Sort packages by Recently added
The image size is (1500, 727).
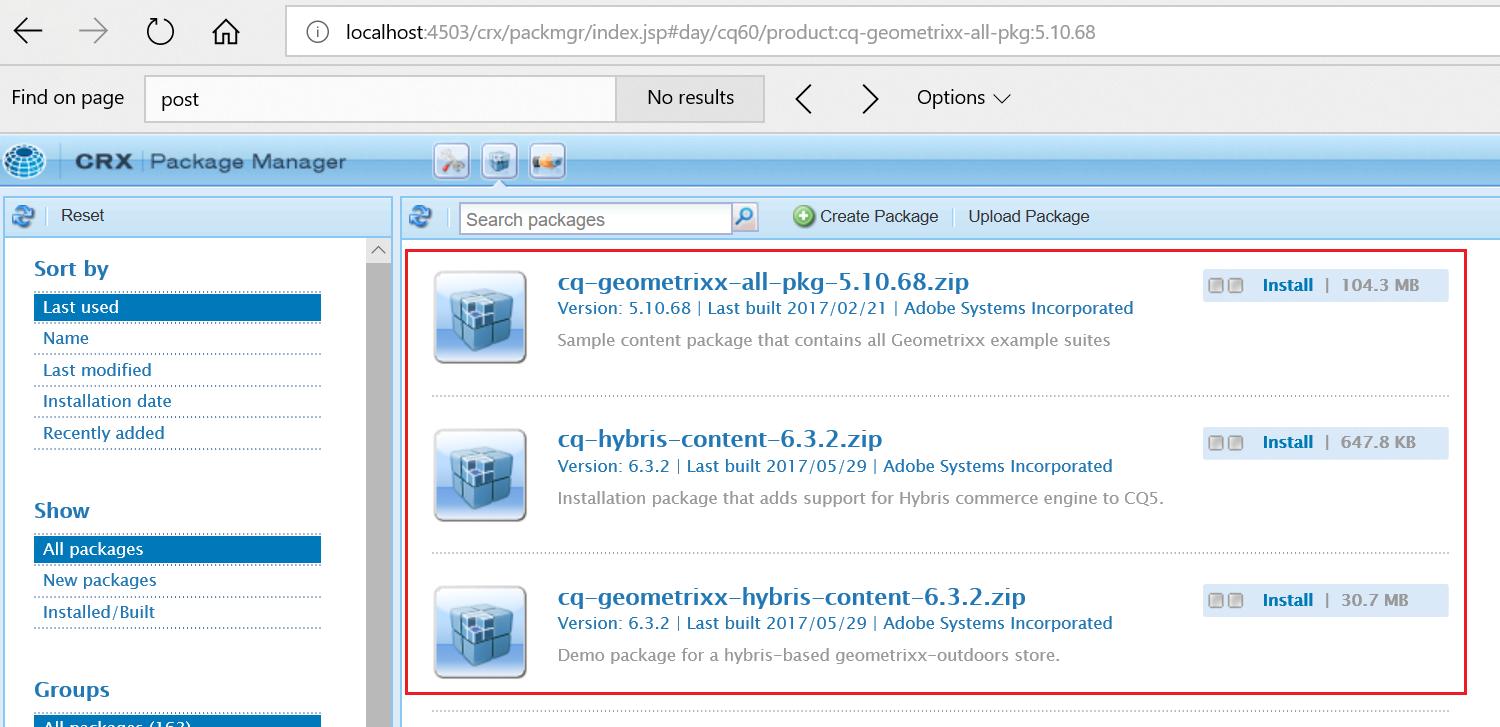(177, 433)
